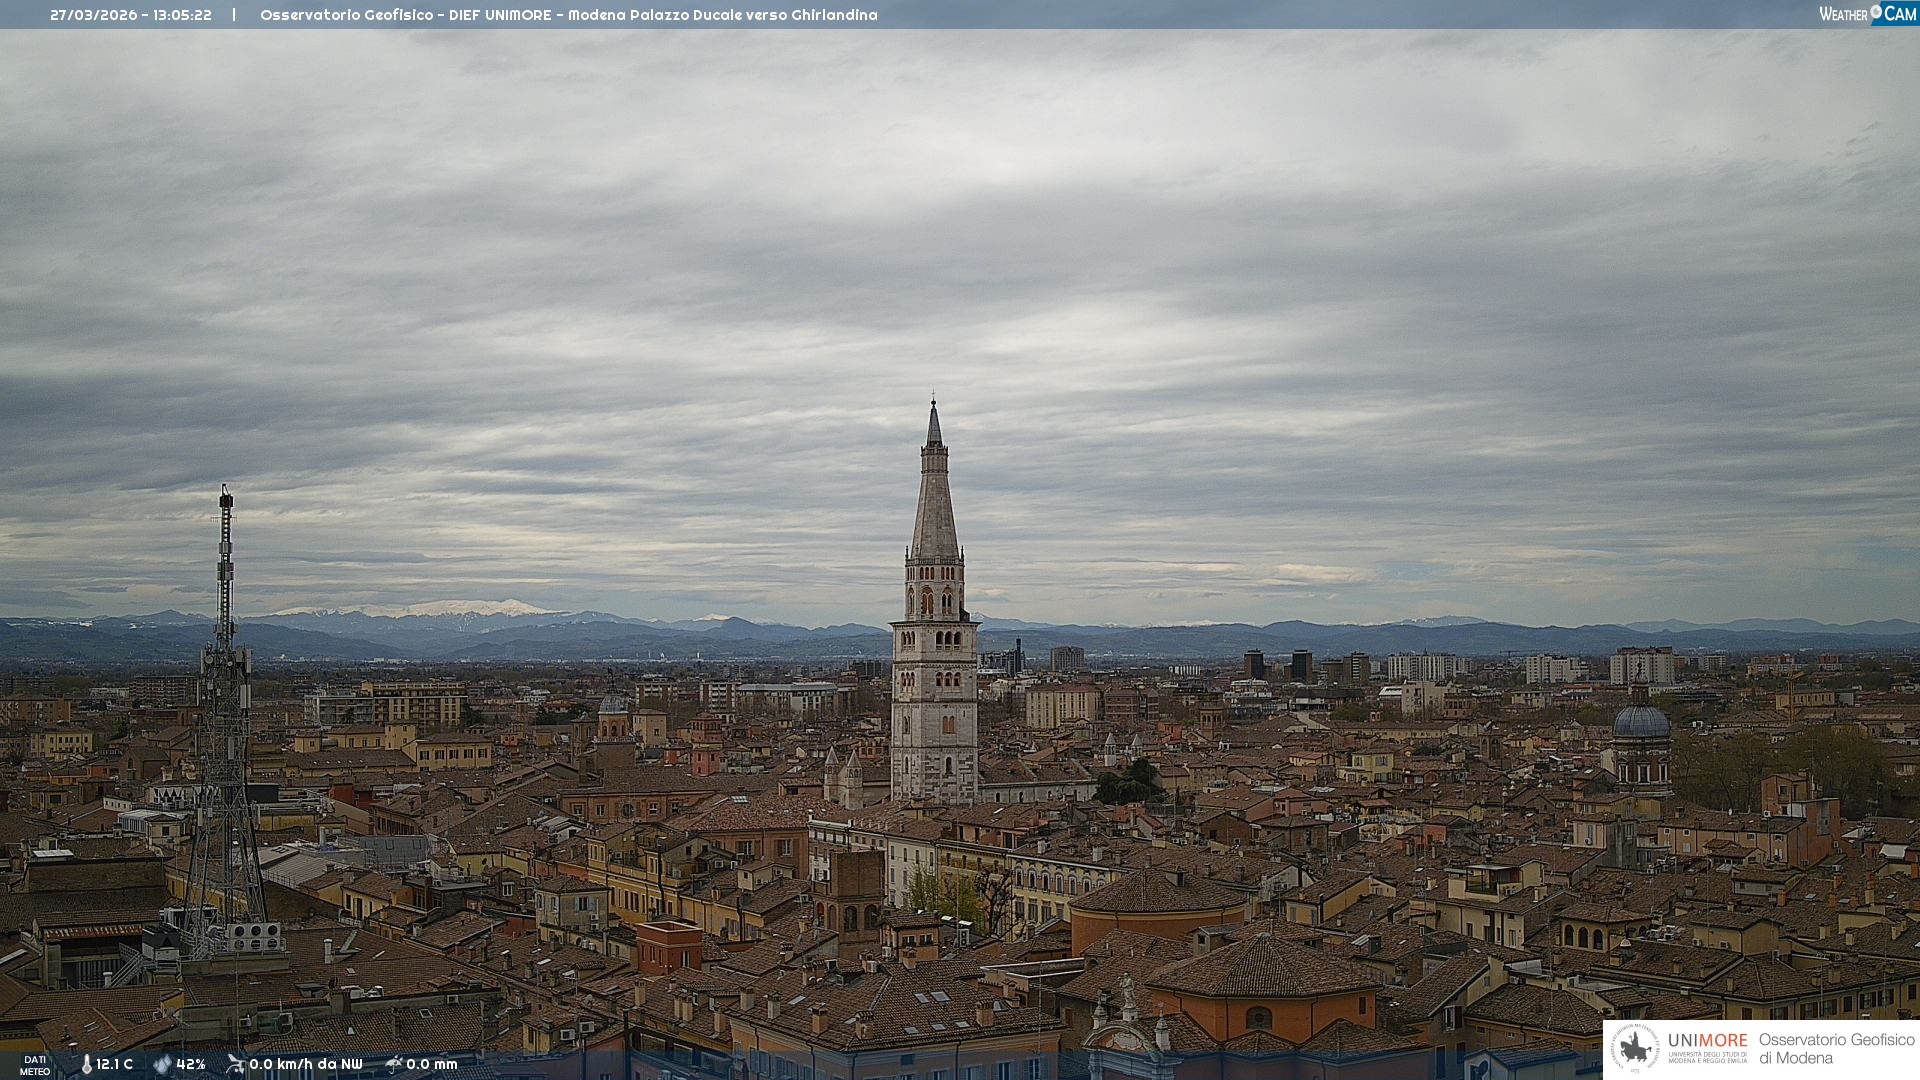Click the camera lens icon in WeatherCam logo

coord(1876,11)
